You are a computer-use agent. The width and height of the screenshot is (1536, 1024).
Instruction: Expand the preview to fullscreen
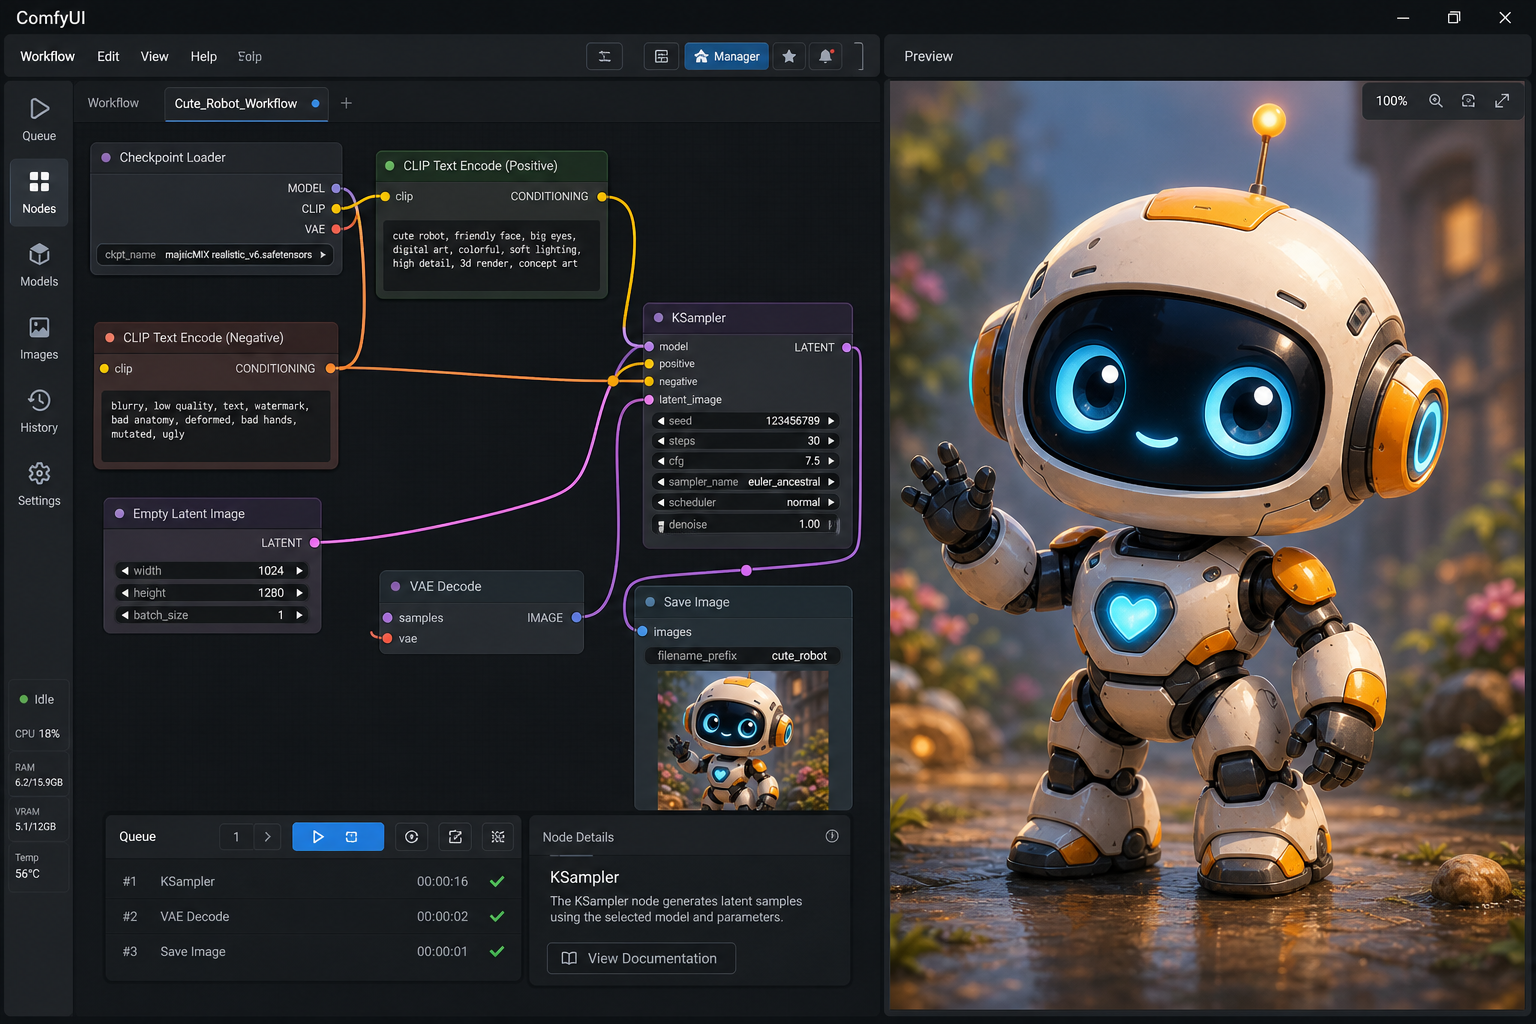[1502, 101]
